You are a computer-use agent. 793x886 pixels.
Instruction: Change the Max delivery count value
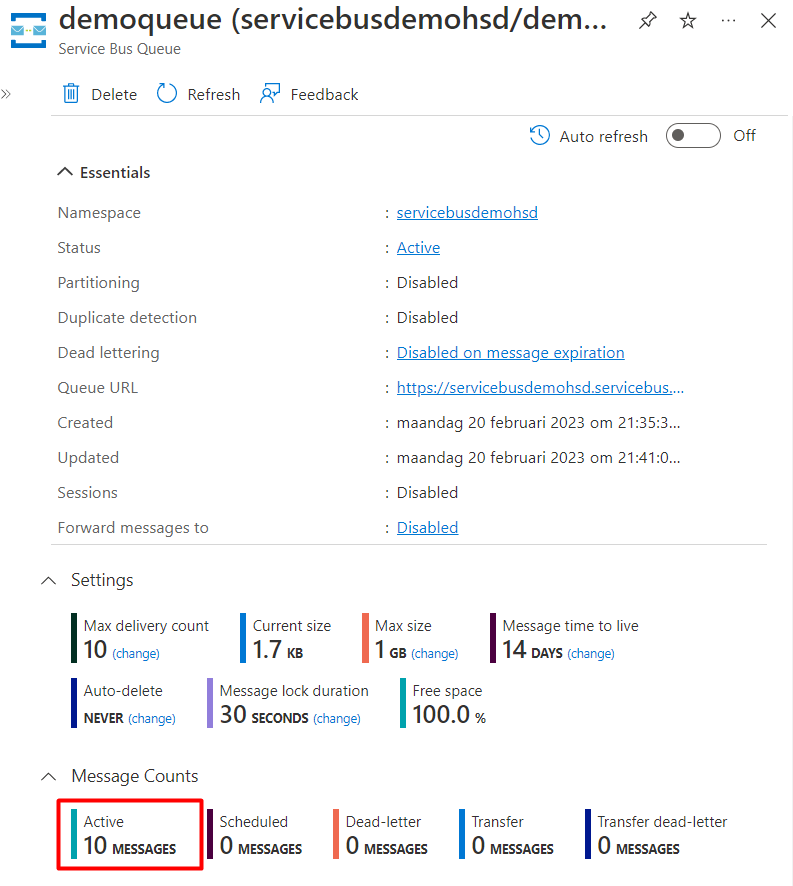pyautogui.click(x=136, y=654)
